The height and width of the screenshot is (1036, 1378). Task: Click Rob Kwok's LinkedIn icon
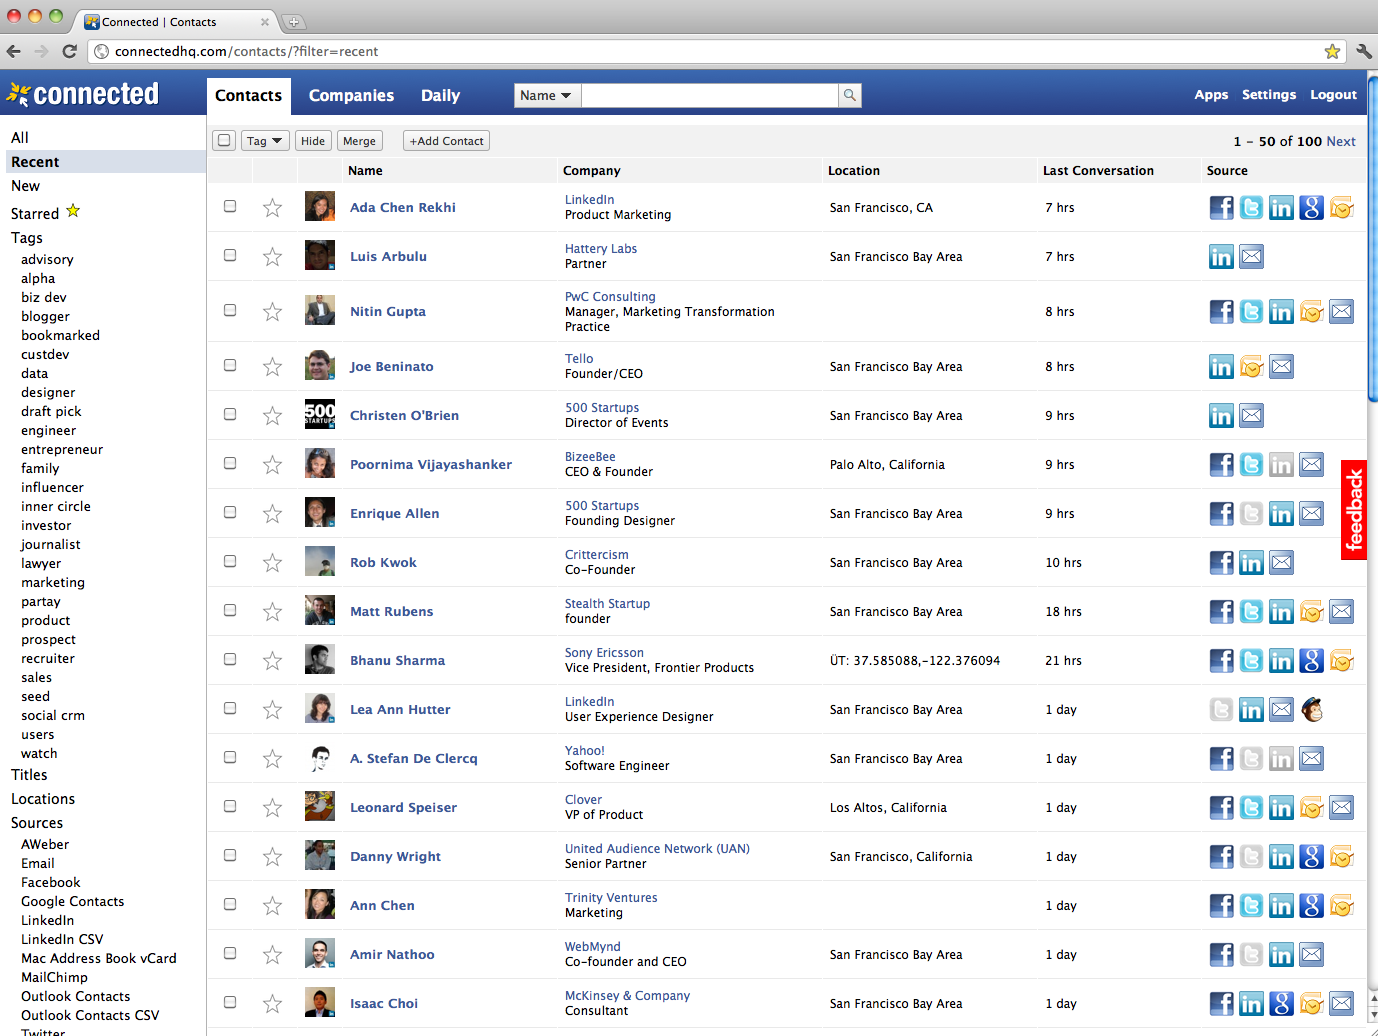point(1251,562)
